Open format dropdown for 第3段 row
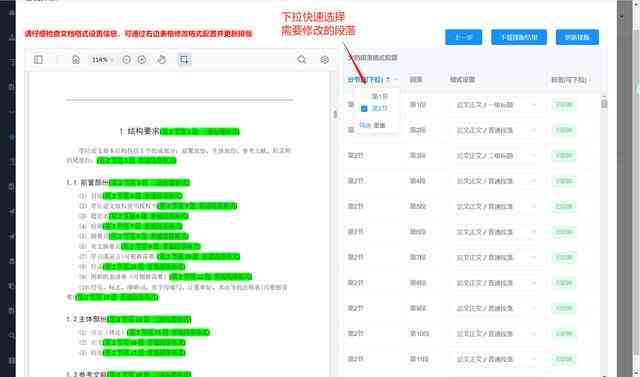This screenshot has width=640, height=377. [495, 156]
